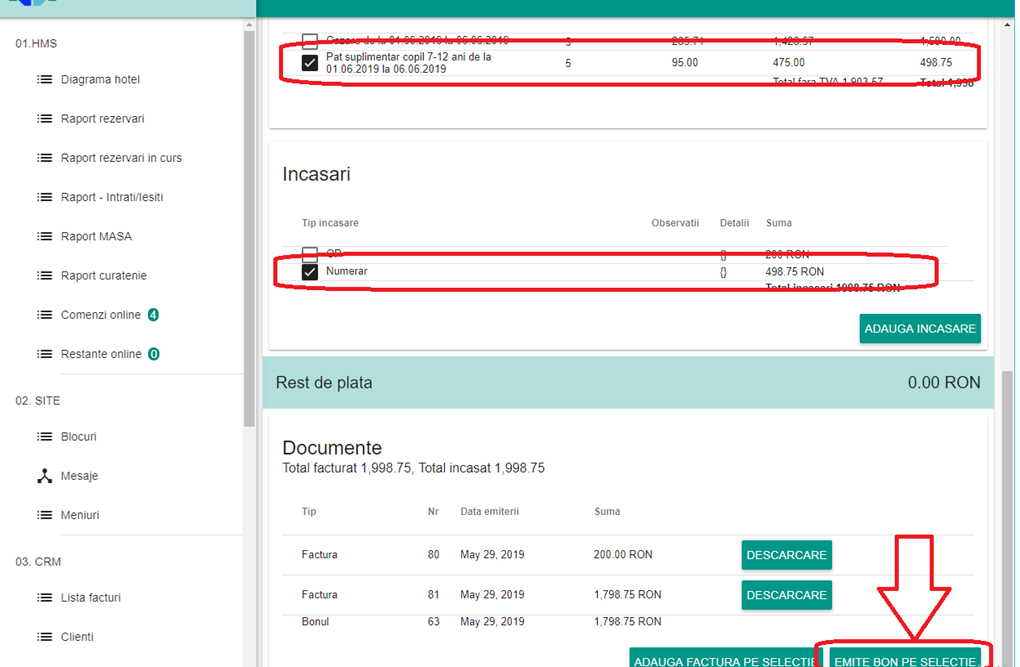
Task: Open Diagrama hotel menu item
Action: pyautogui.click(x=100, y=79)
